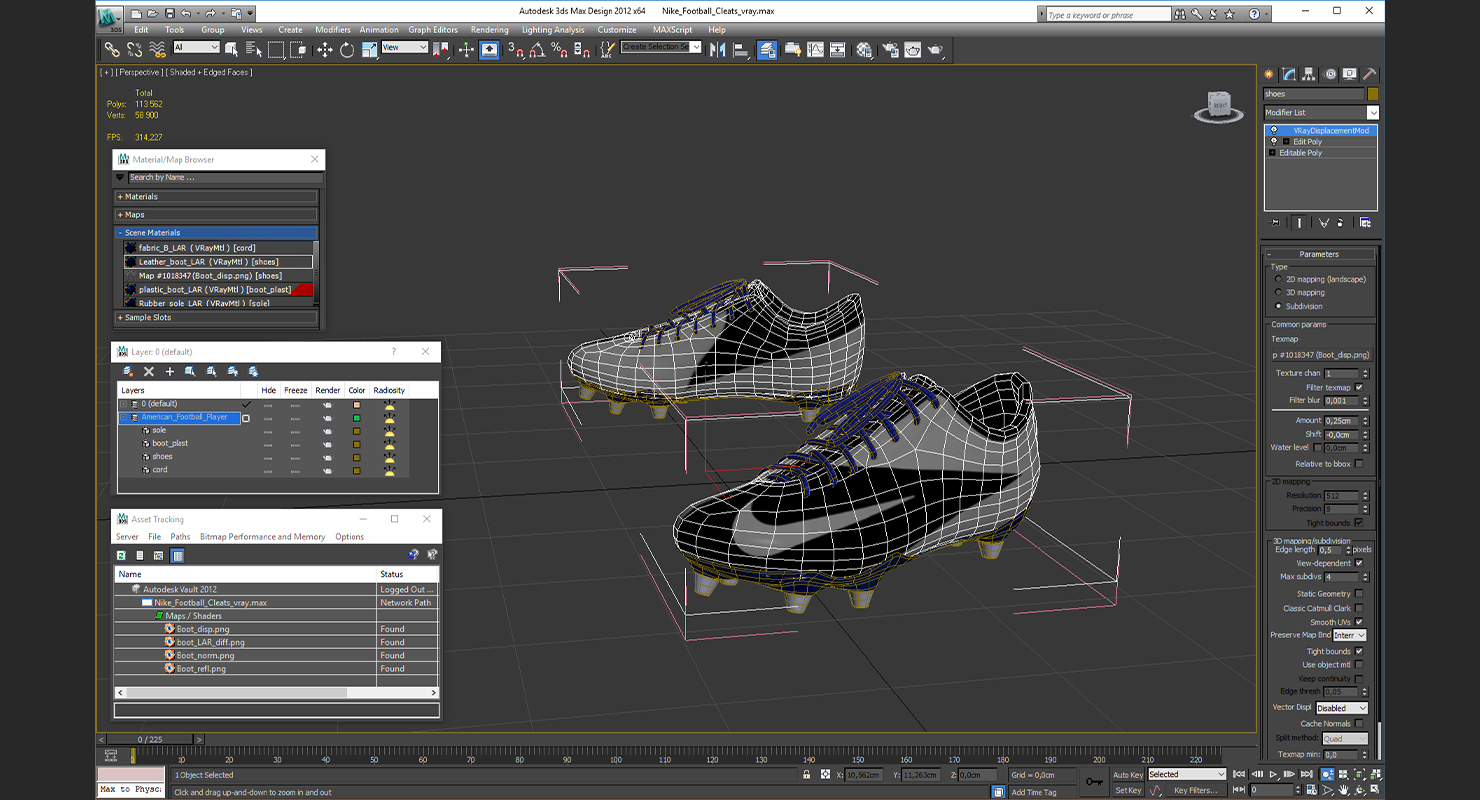Toggle Filter texmap checkbox
Screen dimensions: 1480x800
coord(1359,387)
